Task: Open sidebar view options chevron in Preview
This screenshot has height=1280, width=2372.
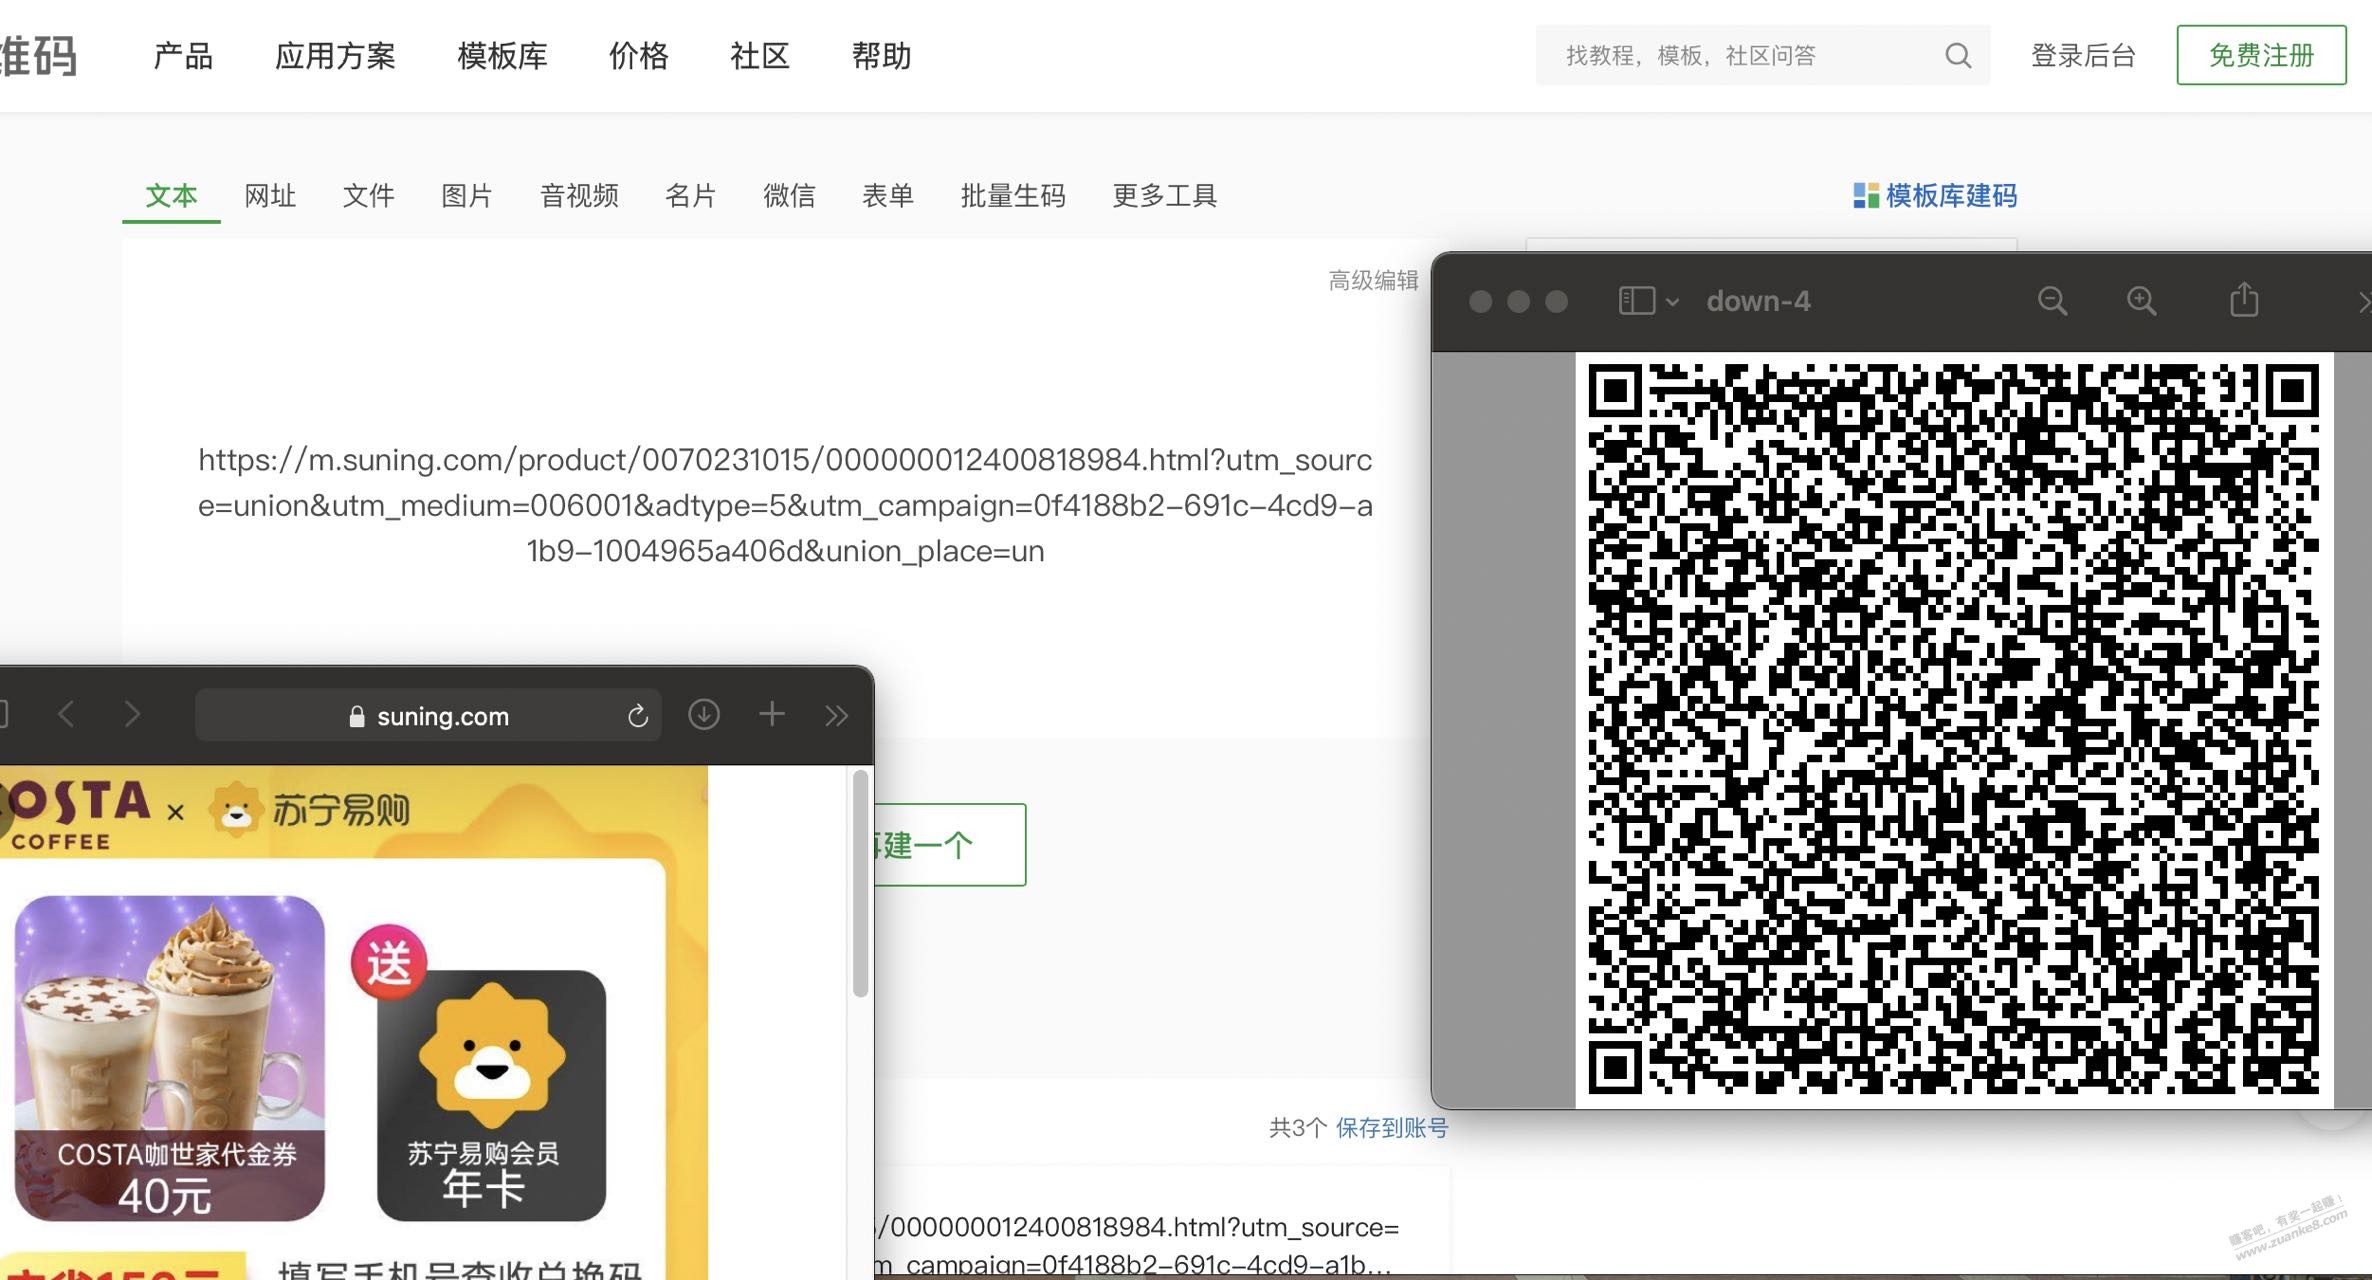Action: coord(1672,302)
